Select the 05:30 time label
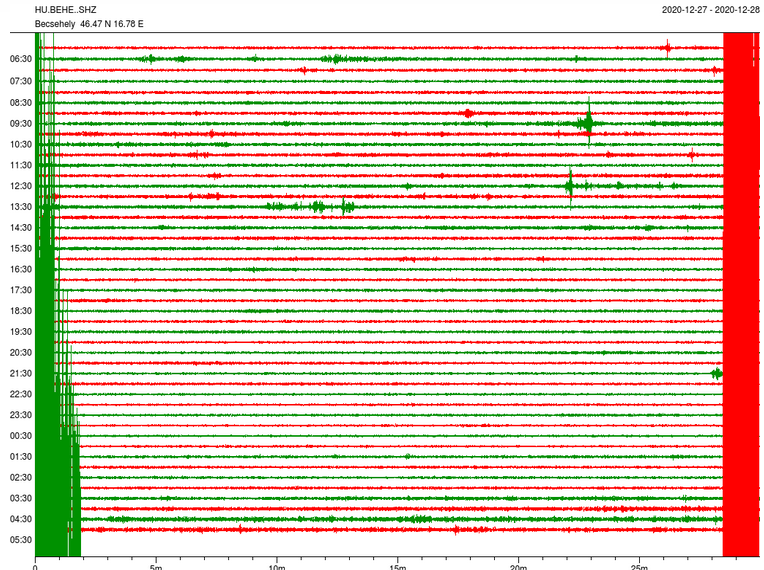Screen dimensions: 764x570 coord(21,540)
